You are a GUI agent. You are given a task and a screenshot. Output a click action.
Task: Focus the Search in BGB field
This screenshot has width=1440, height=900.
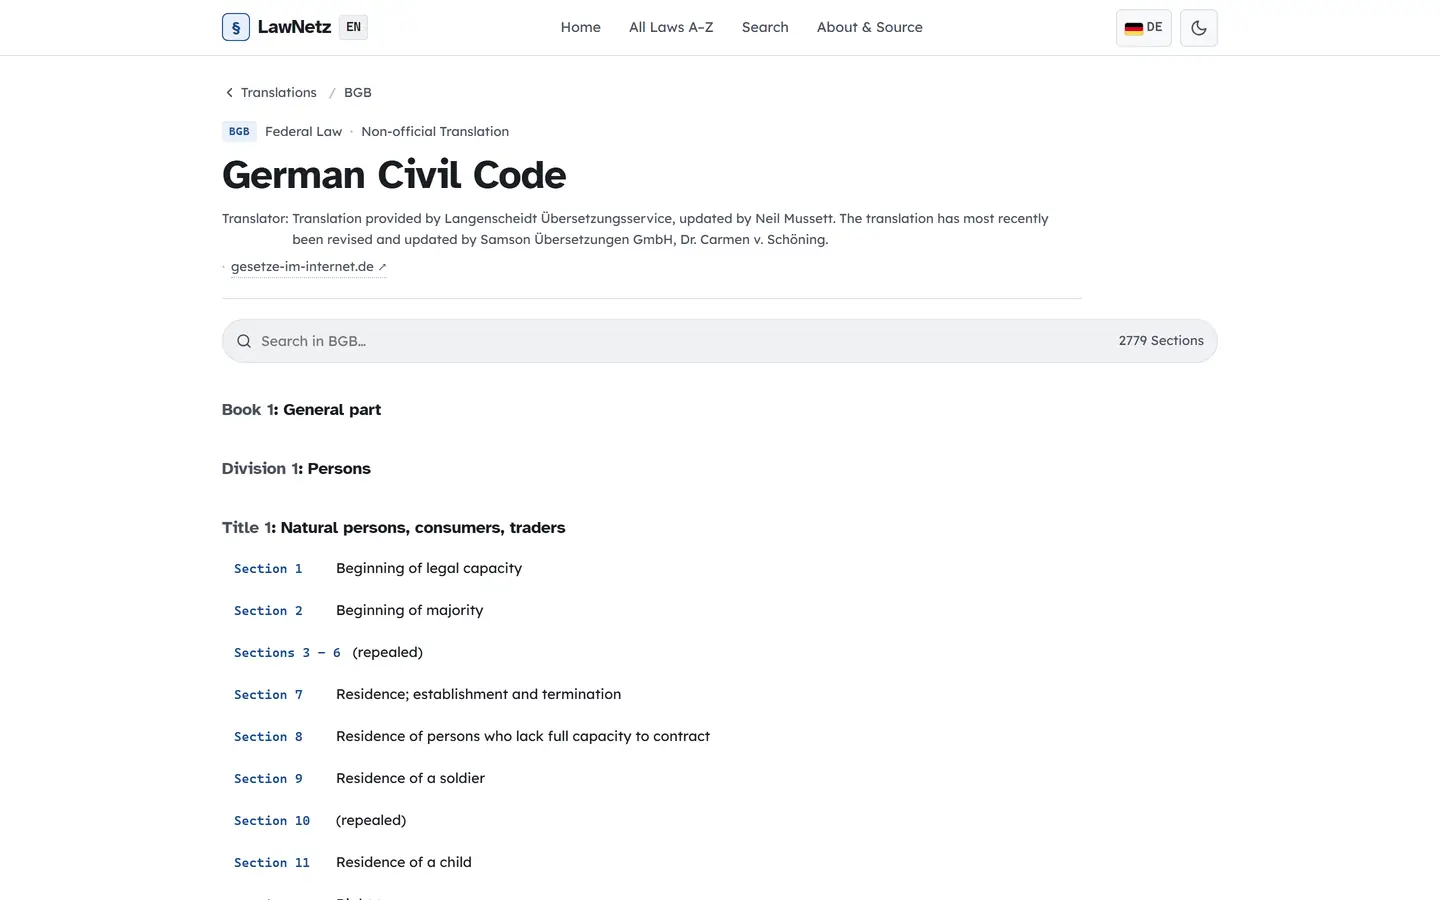point(720,341)
